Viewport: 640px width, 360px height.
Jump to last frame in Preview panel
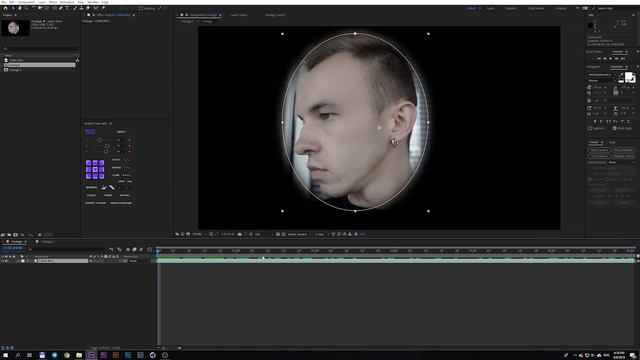[623, 59]
